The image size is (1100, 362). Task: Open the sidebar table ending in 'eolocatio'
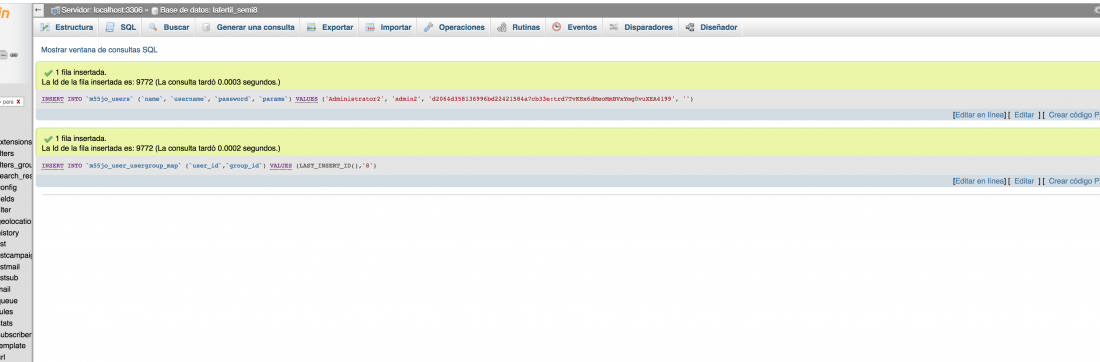tap(15, 222)
